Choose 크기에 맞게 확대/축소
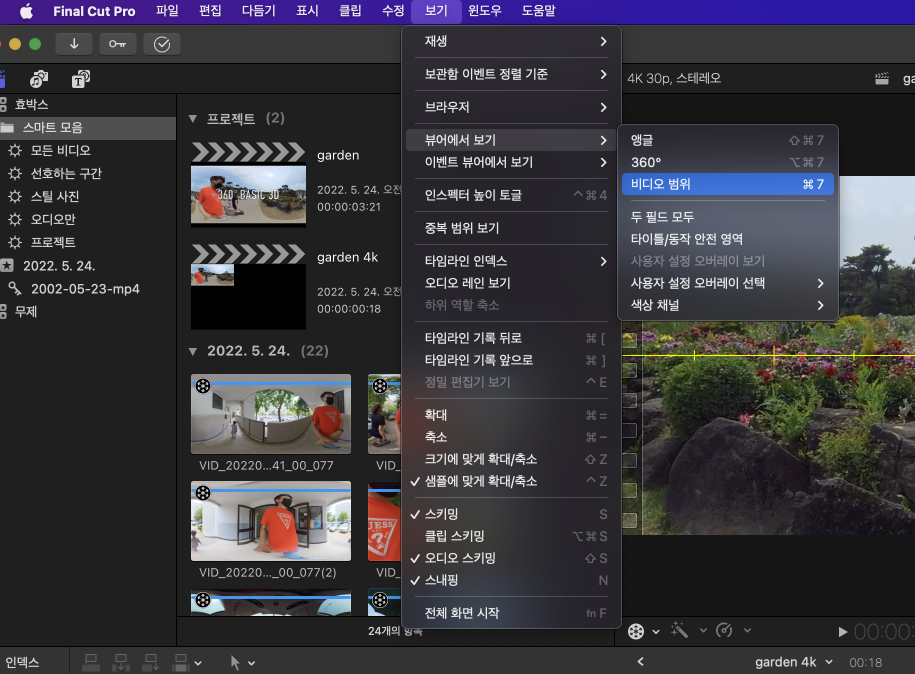The height and width of the screenshot is (674, 915). (511, 459)
